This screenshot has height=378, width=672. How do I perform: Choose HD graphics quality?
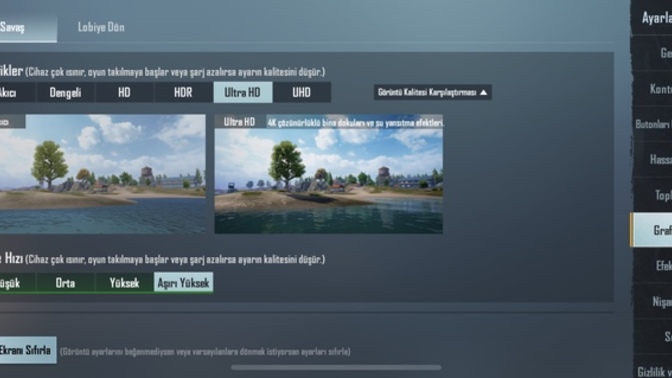(x=124, y=93)
